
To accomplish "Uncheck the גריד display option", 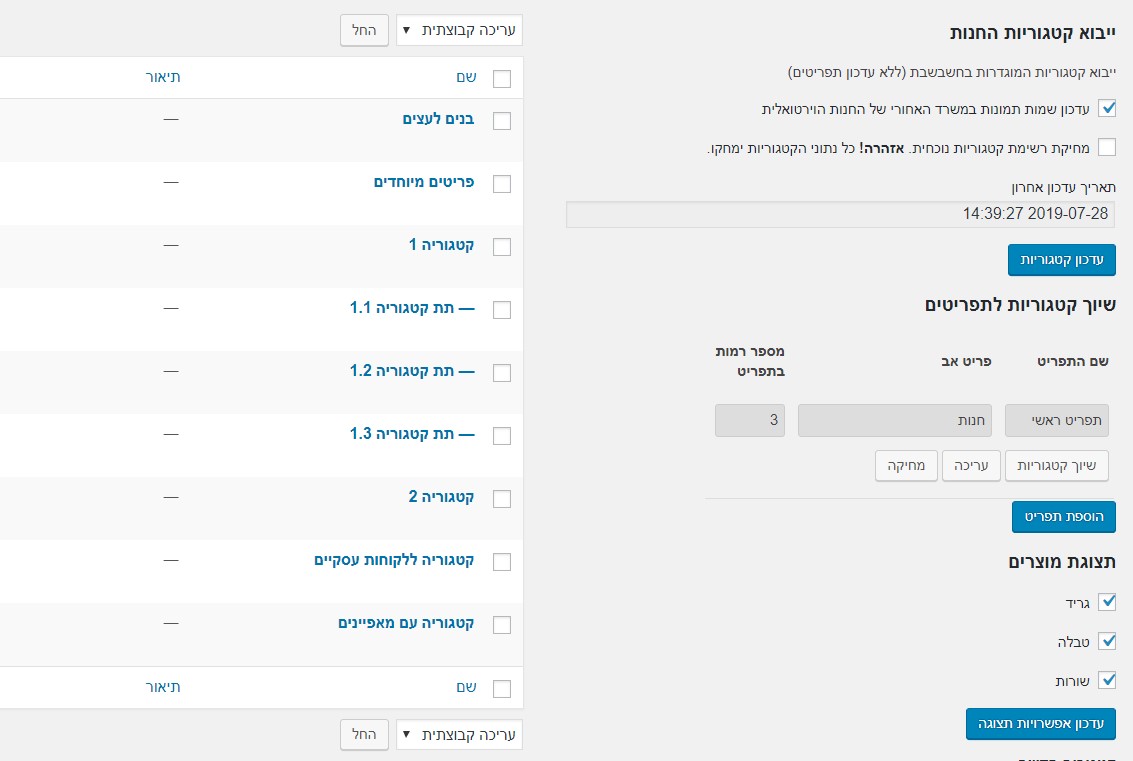I will click(x=1107, y=602).
